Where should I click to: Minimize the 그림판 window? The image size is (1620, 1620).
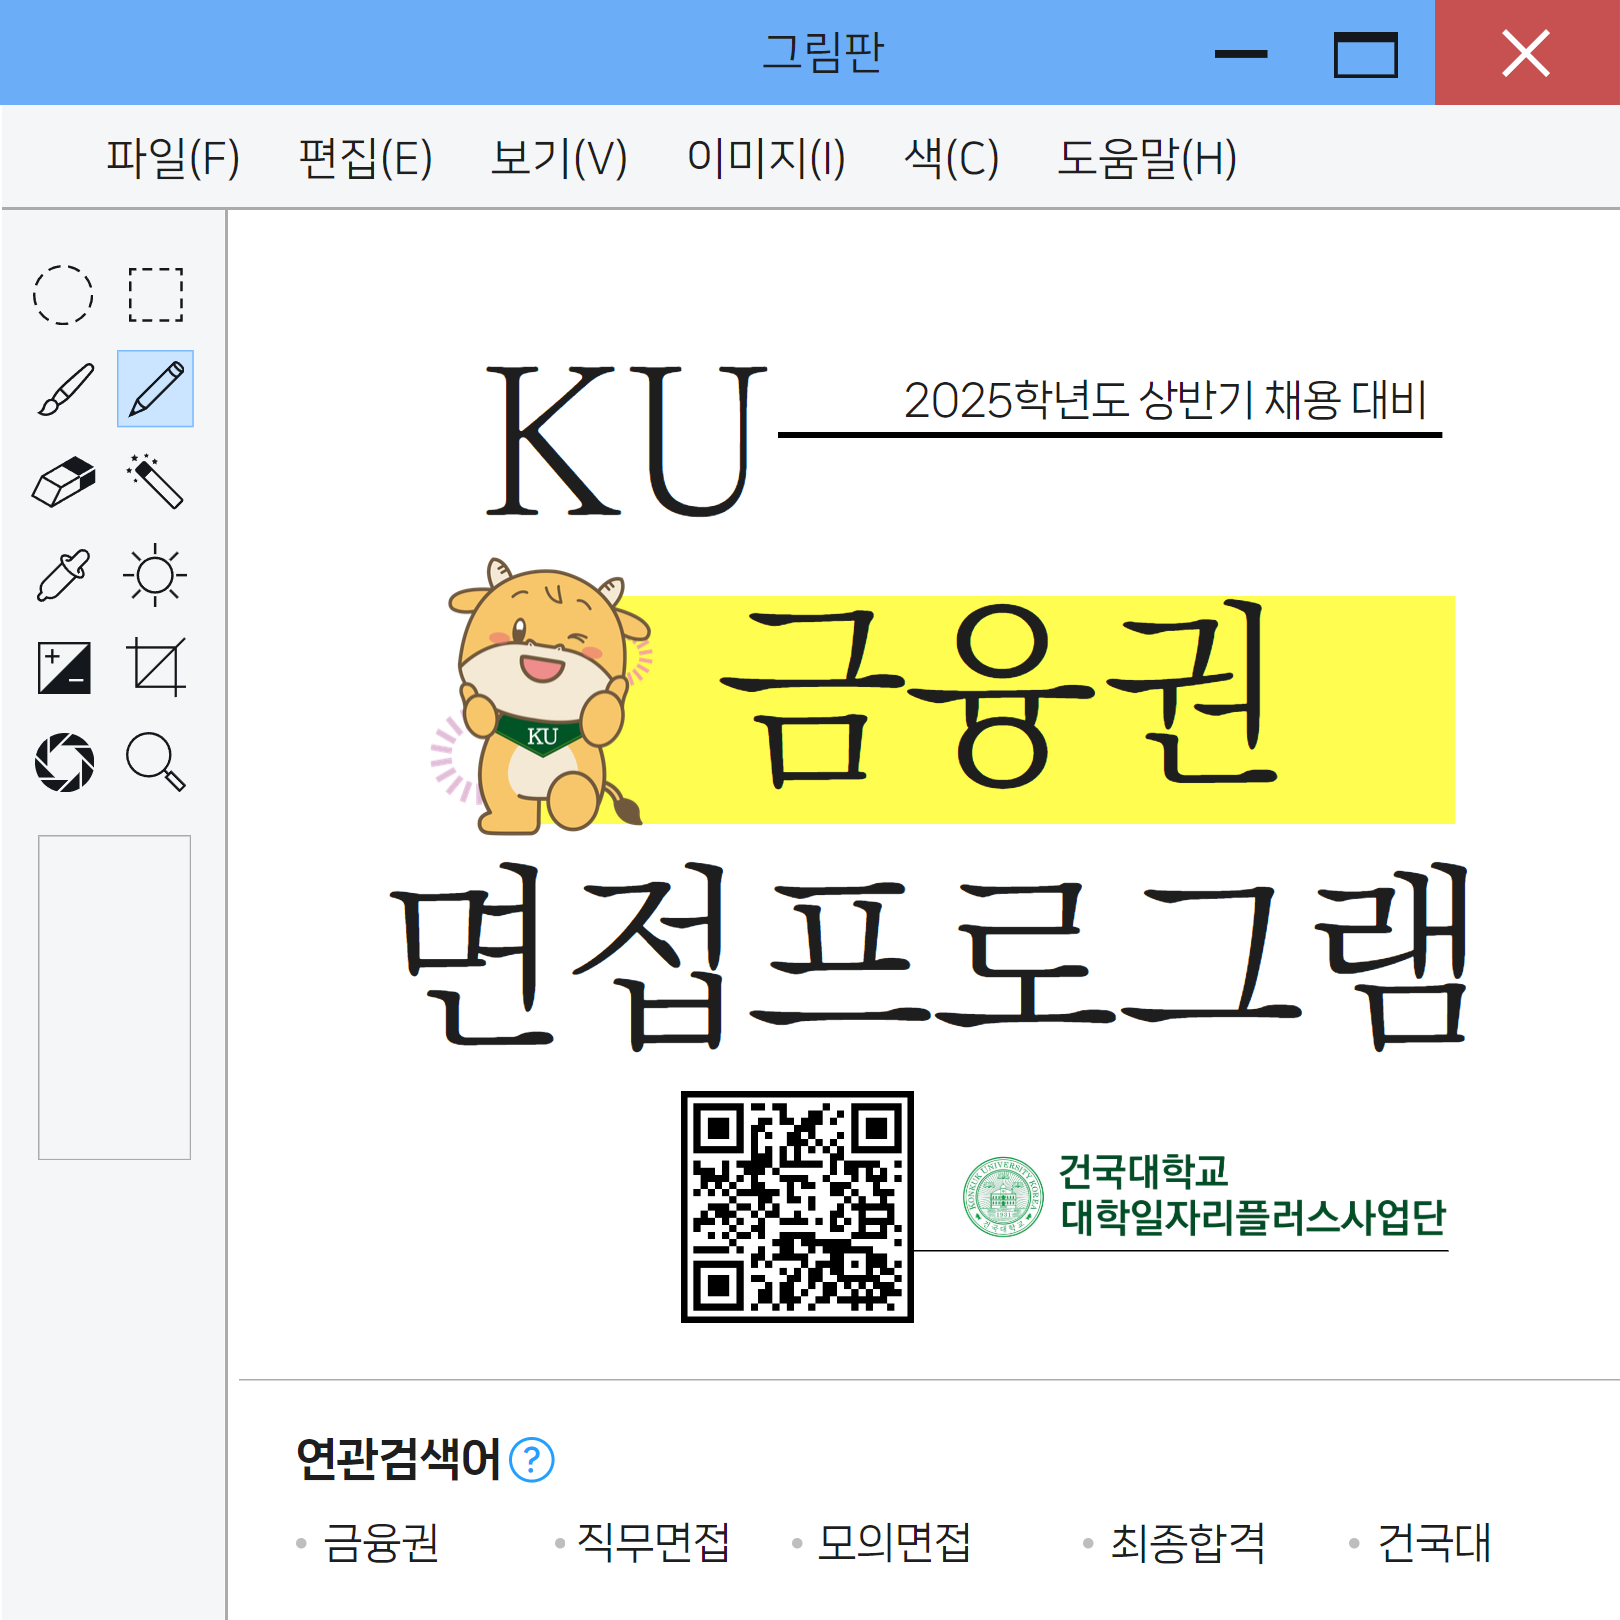click(1241, 53)
